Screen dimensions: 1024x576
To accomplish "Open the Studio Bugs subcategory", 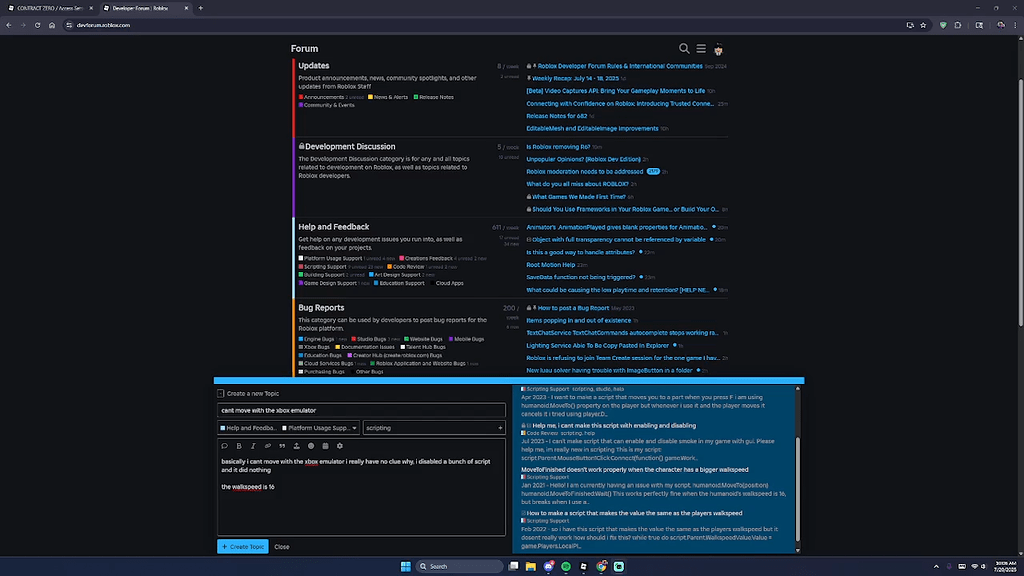I will [371, 339].
